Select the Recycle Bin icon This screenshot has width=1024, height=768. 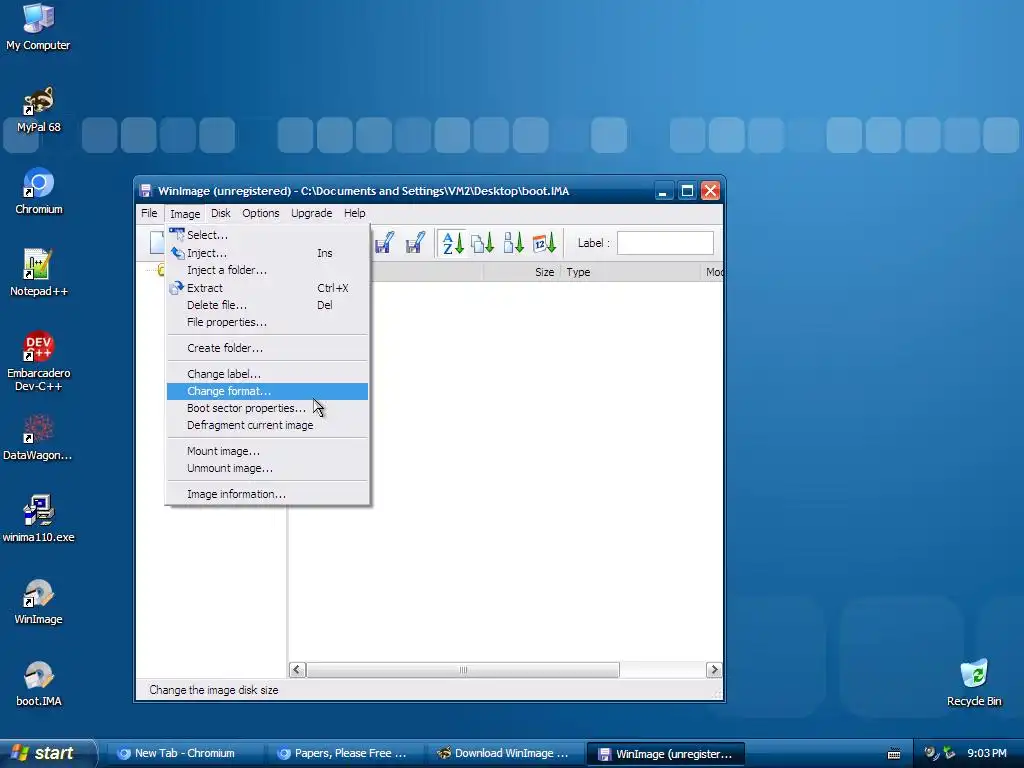click(x=974, y=683)
